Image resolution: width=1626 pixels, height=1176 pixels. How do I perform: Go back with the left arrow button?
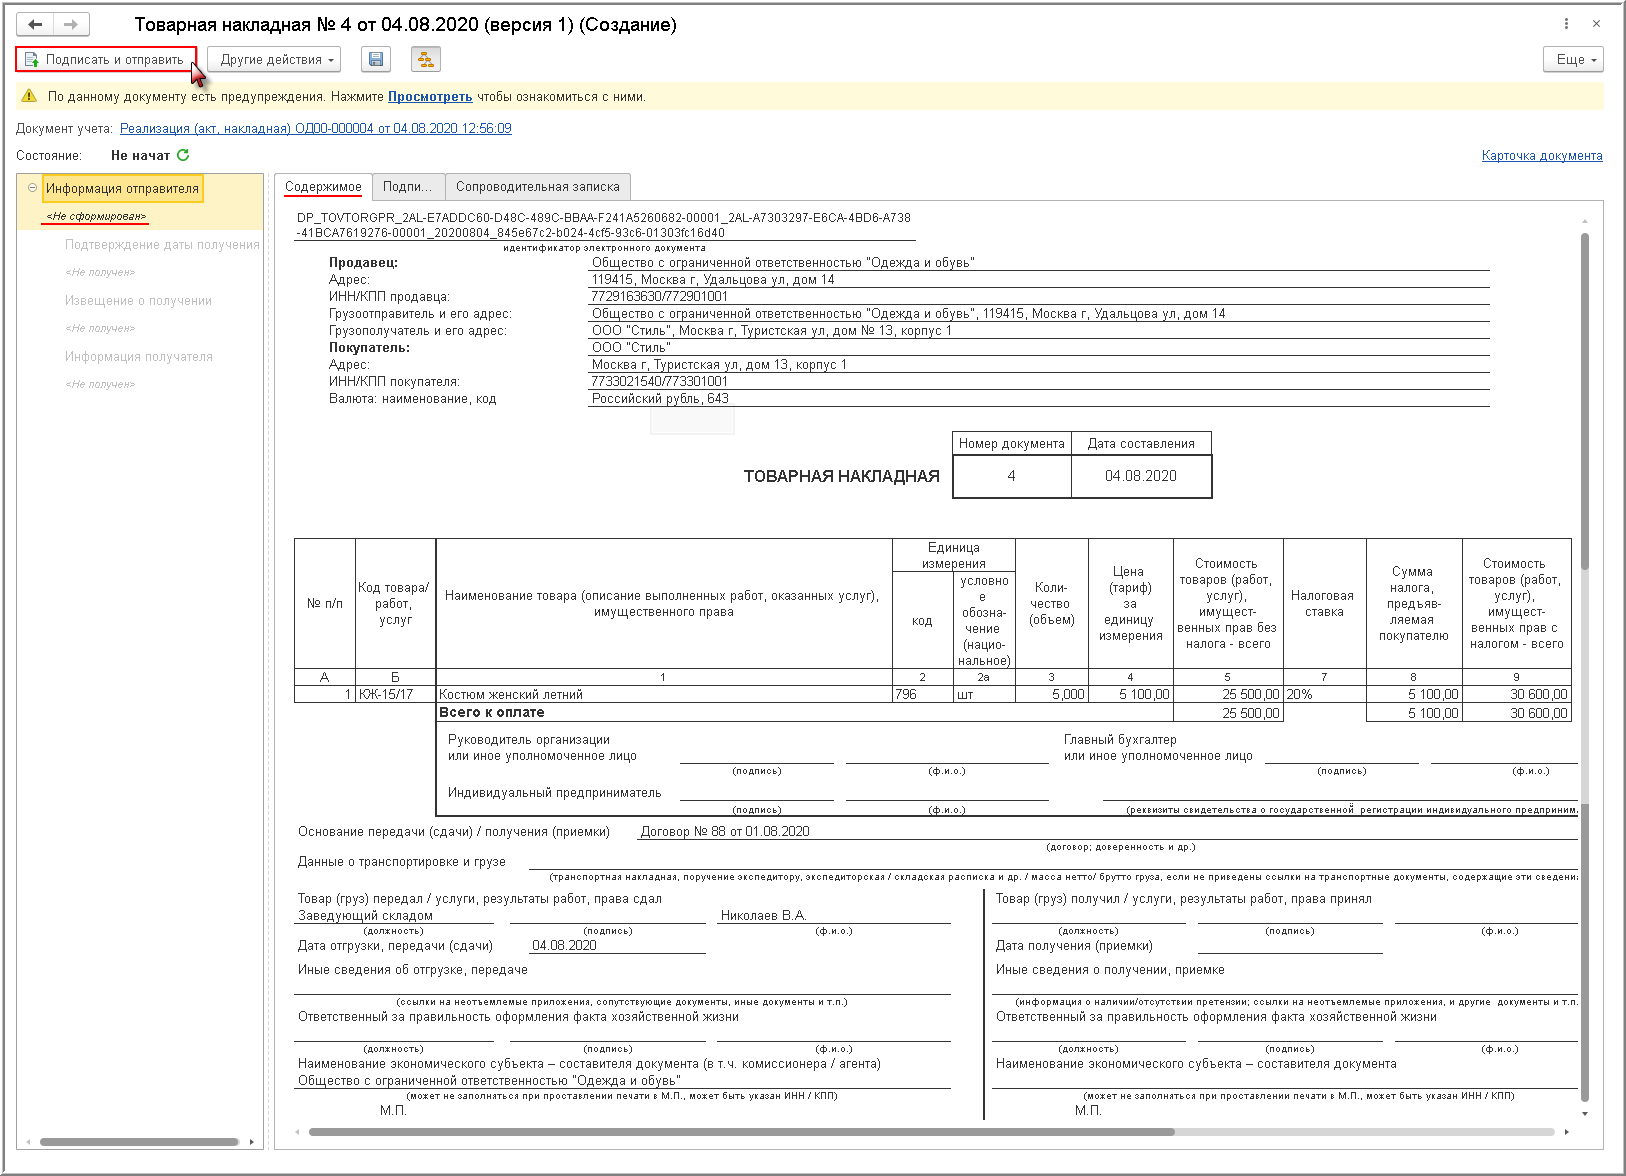point(35,24)
